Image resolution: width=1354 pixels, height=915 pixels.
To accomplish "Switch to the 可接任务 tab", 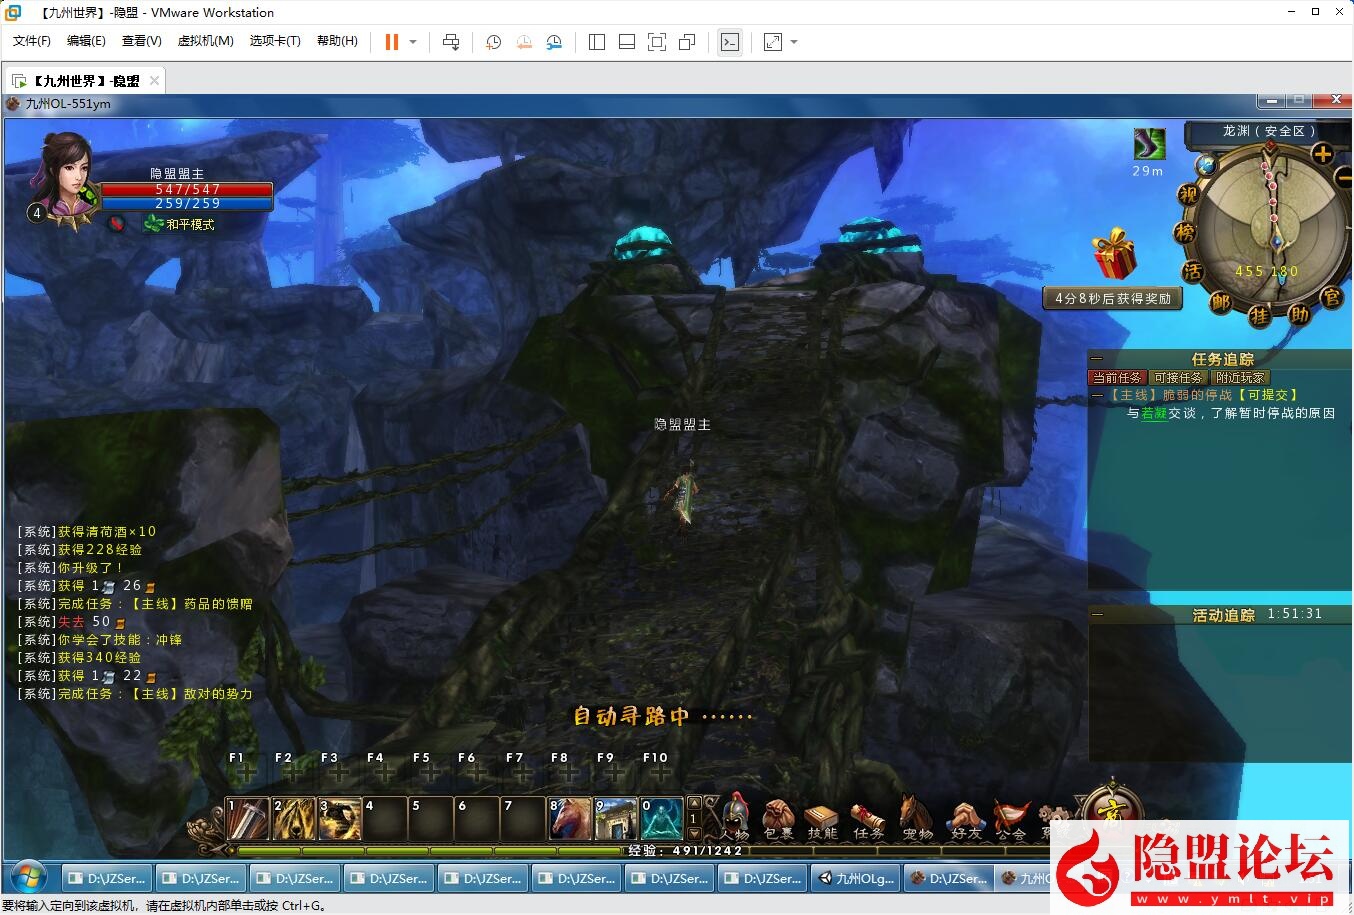I will tap(1178, 377).
